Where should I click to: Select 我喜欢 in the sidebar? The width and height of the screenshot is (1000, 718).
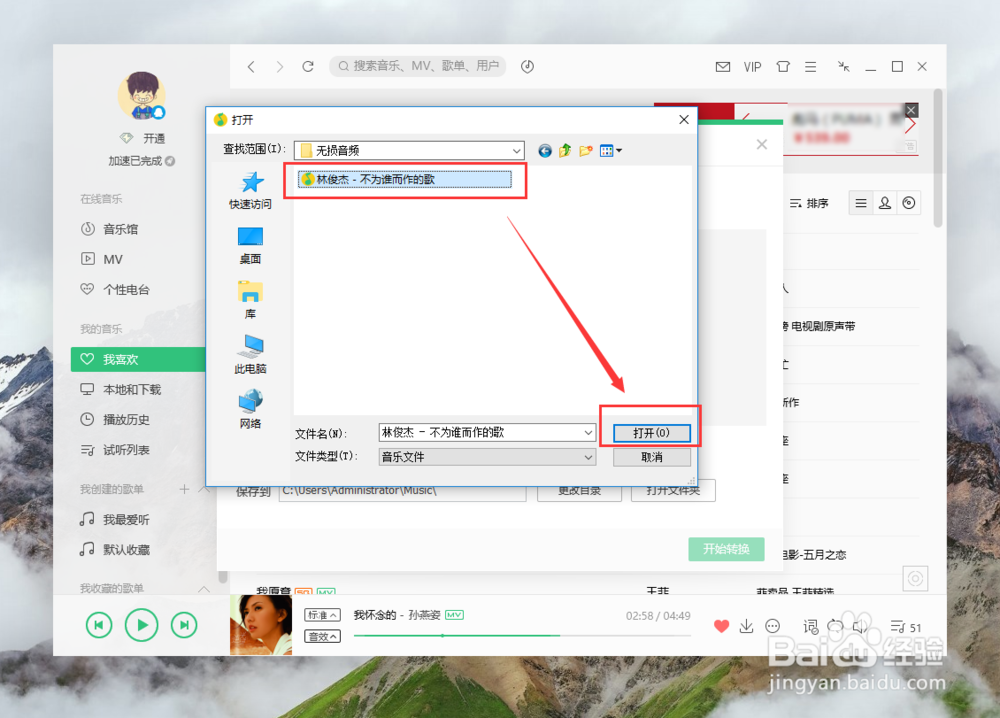[x=138, y=359]
